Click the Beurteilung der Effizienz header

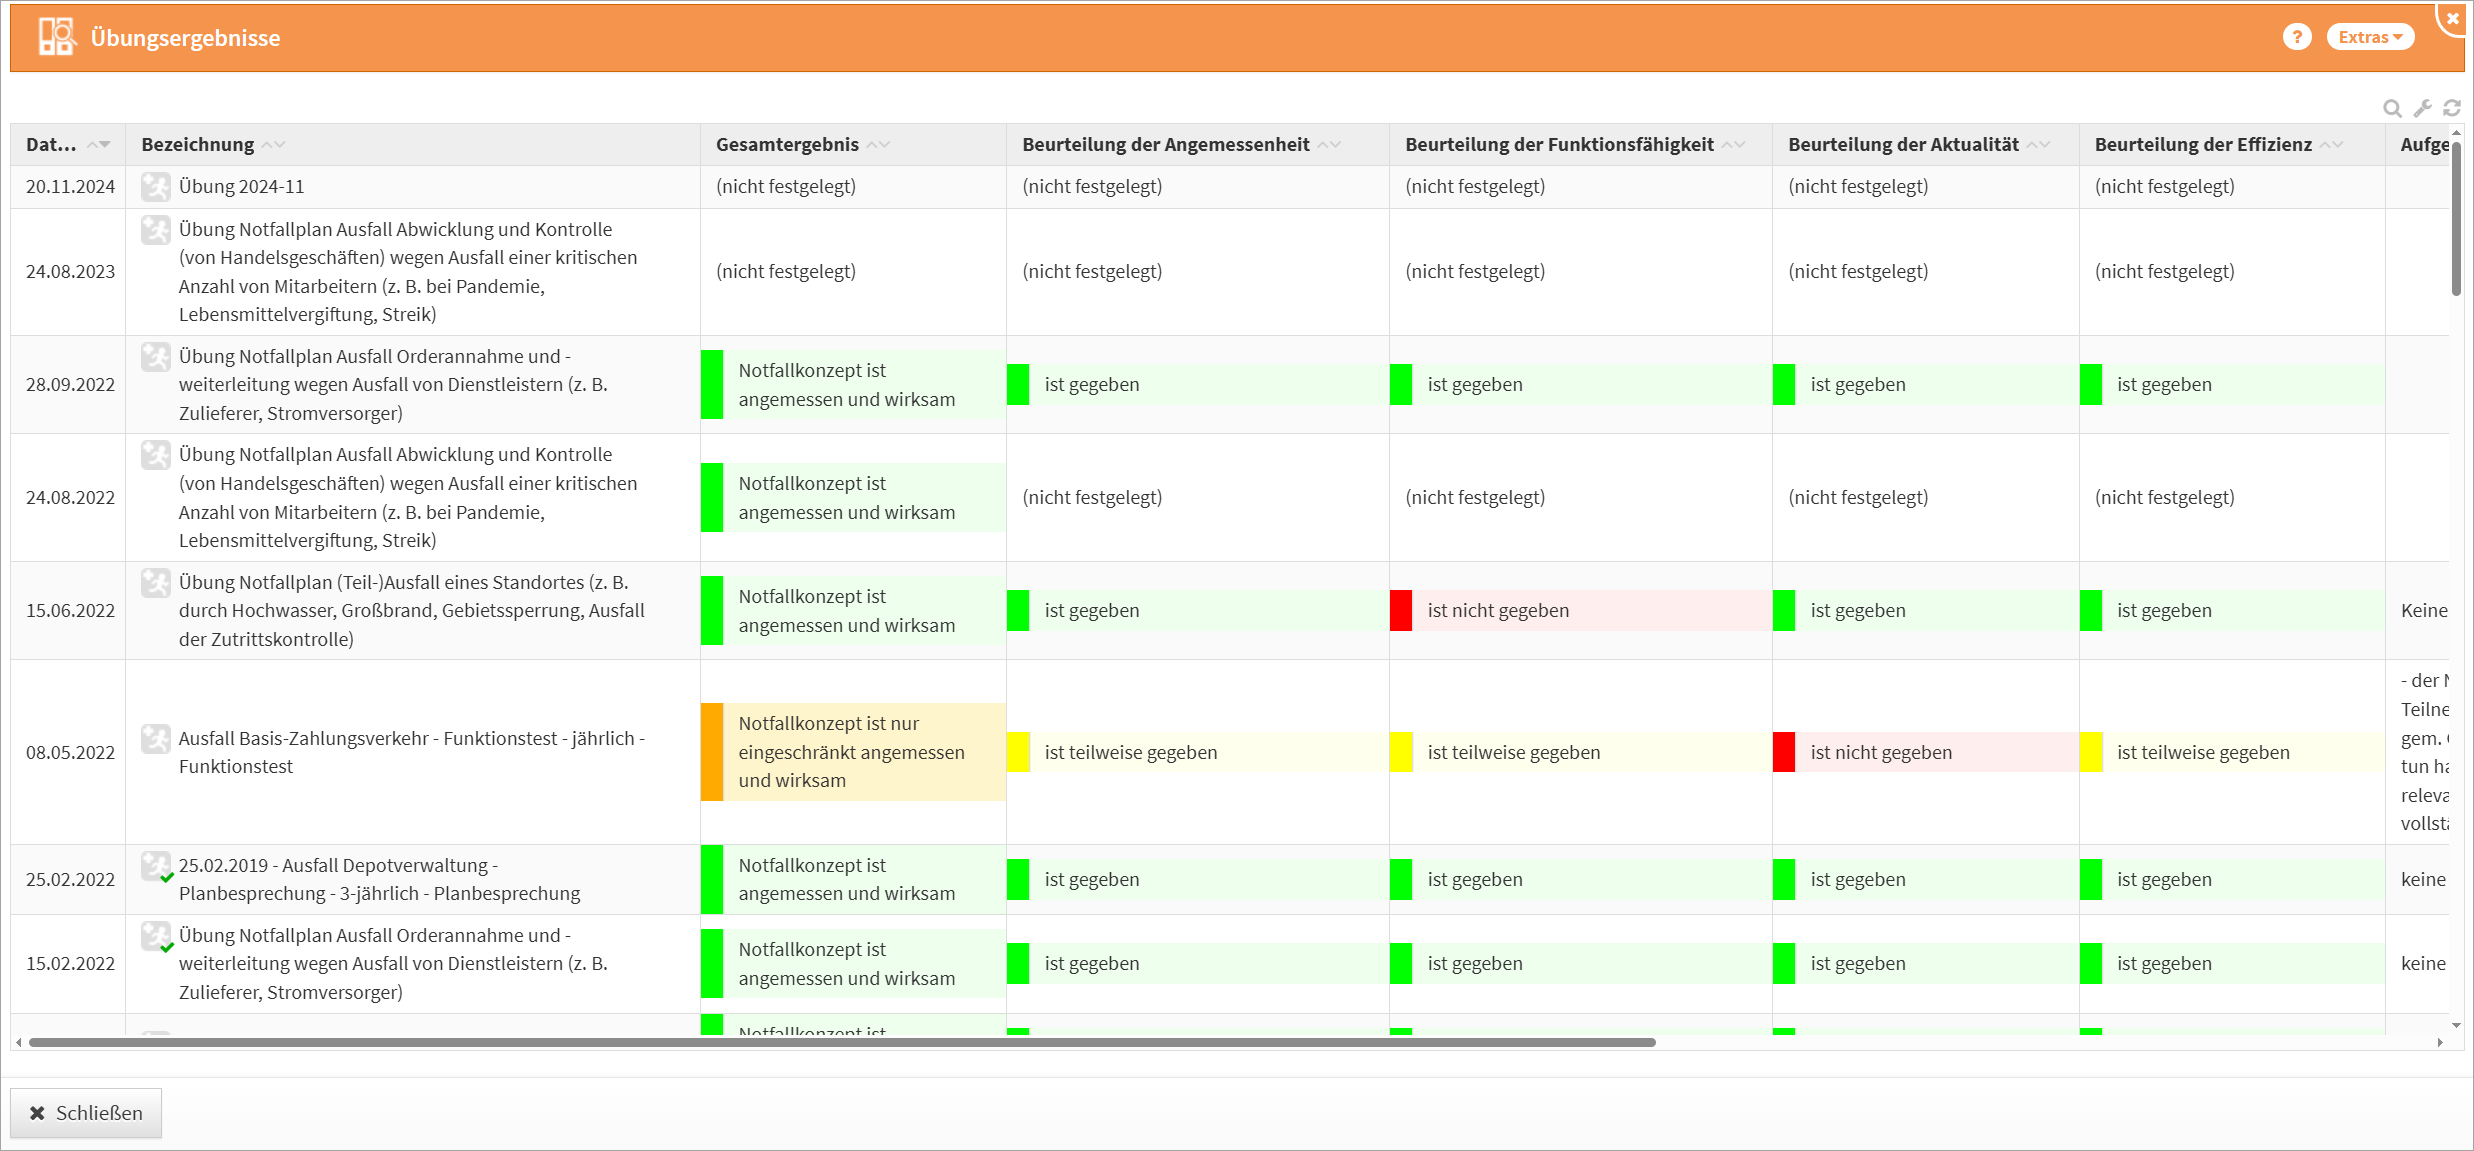(x=2203, y=145)
